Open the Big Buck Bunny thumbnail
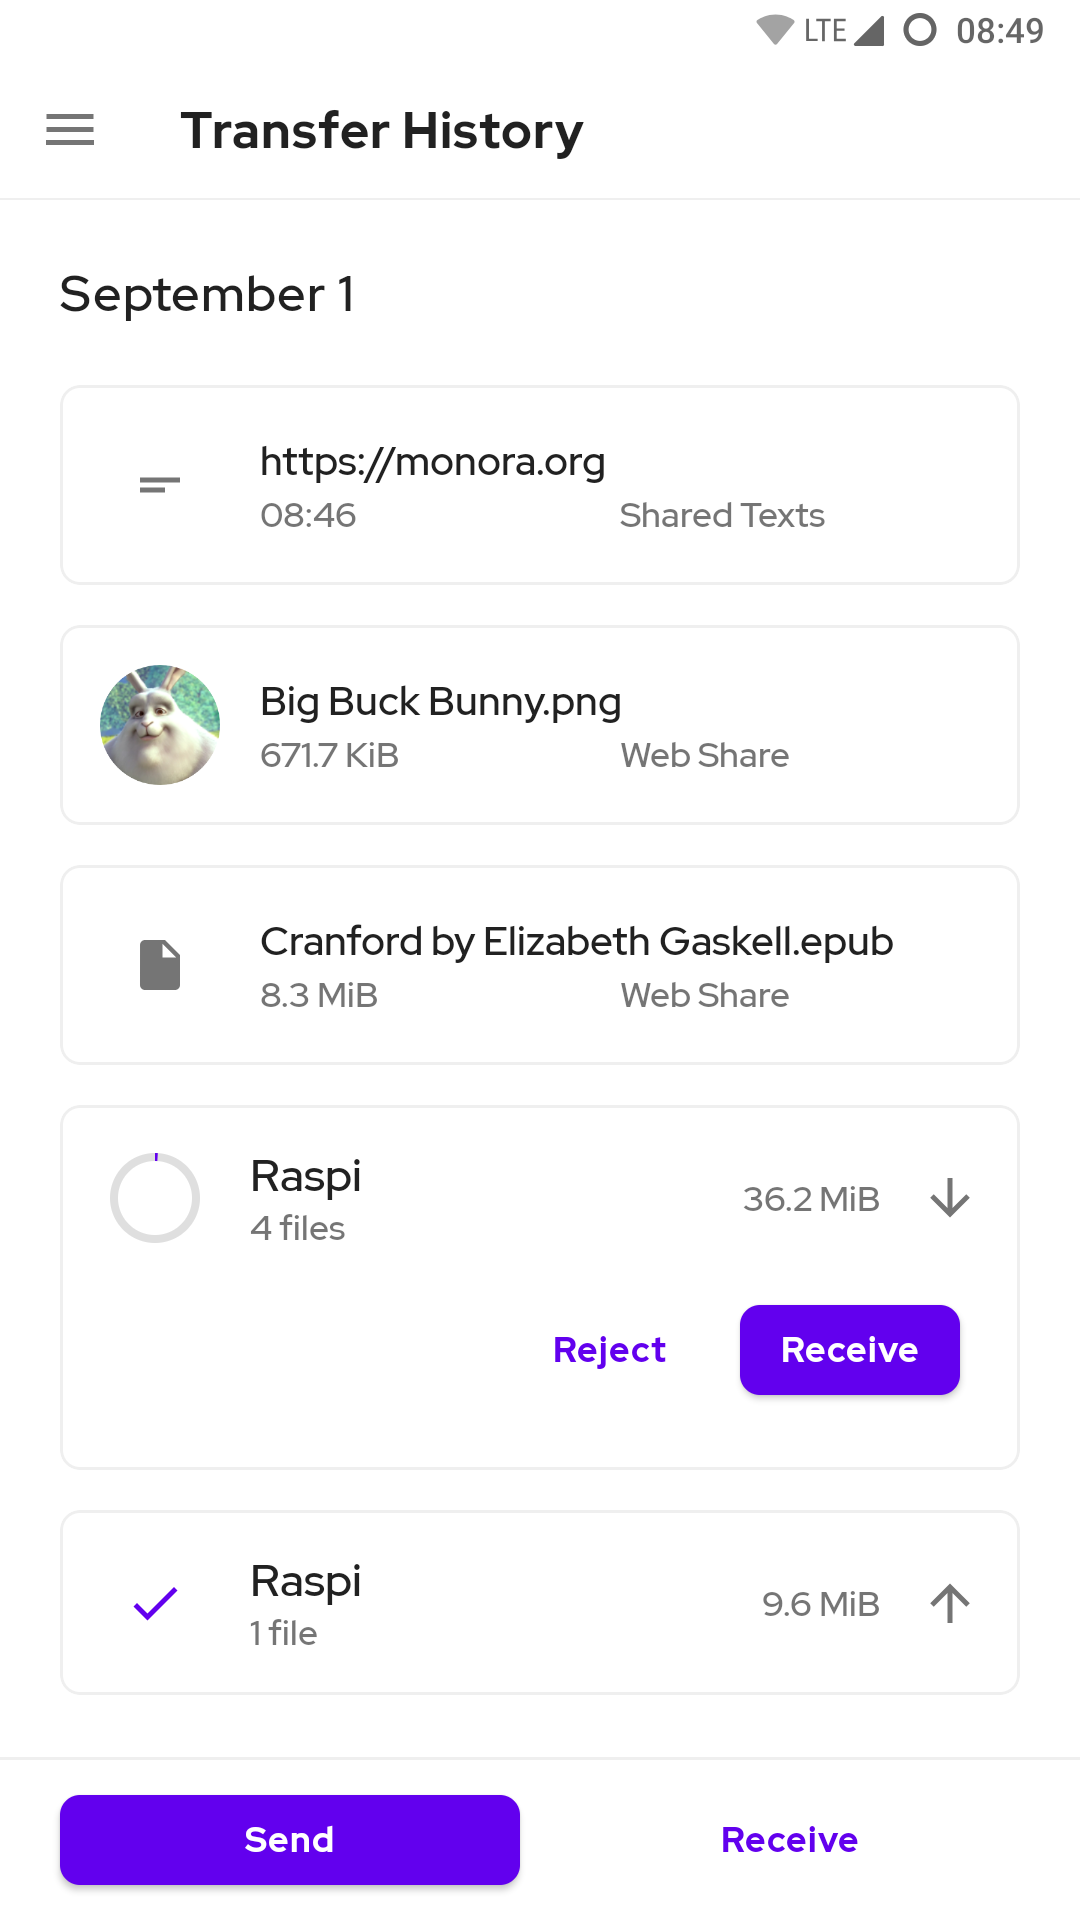Image resolution: width=1080 pixels, height=1920 pixels. 160,725
